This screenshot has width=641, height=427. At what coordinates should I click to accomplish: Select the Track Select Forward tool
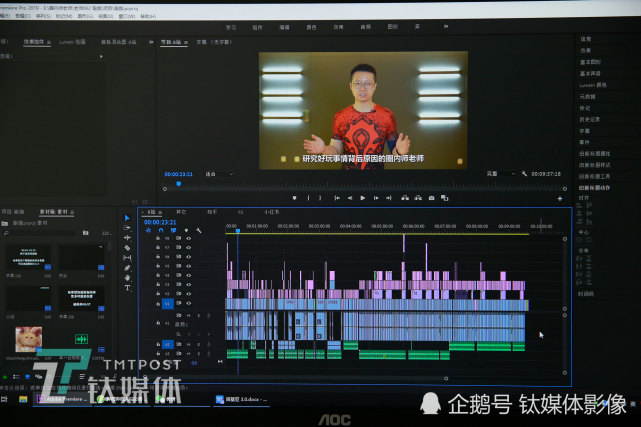(x=127, y=228)
